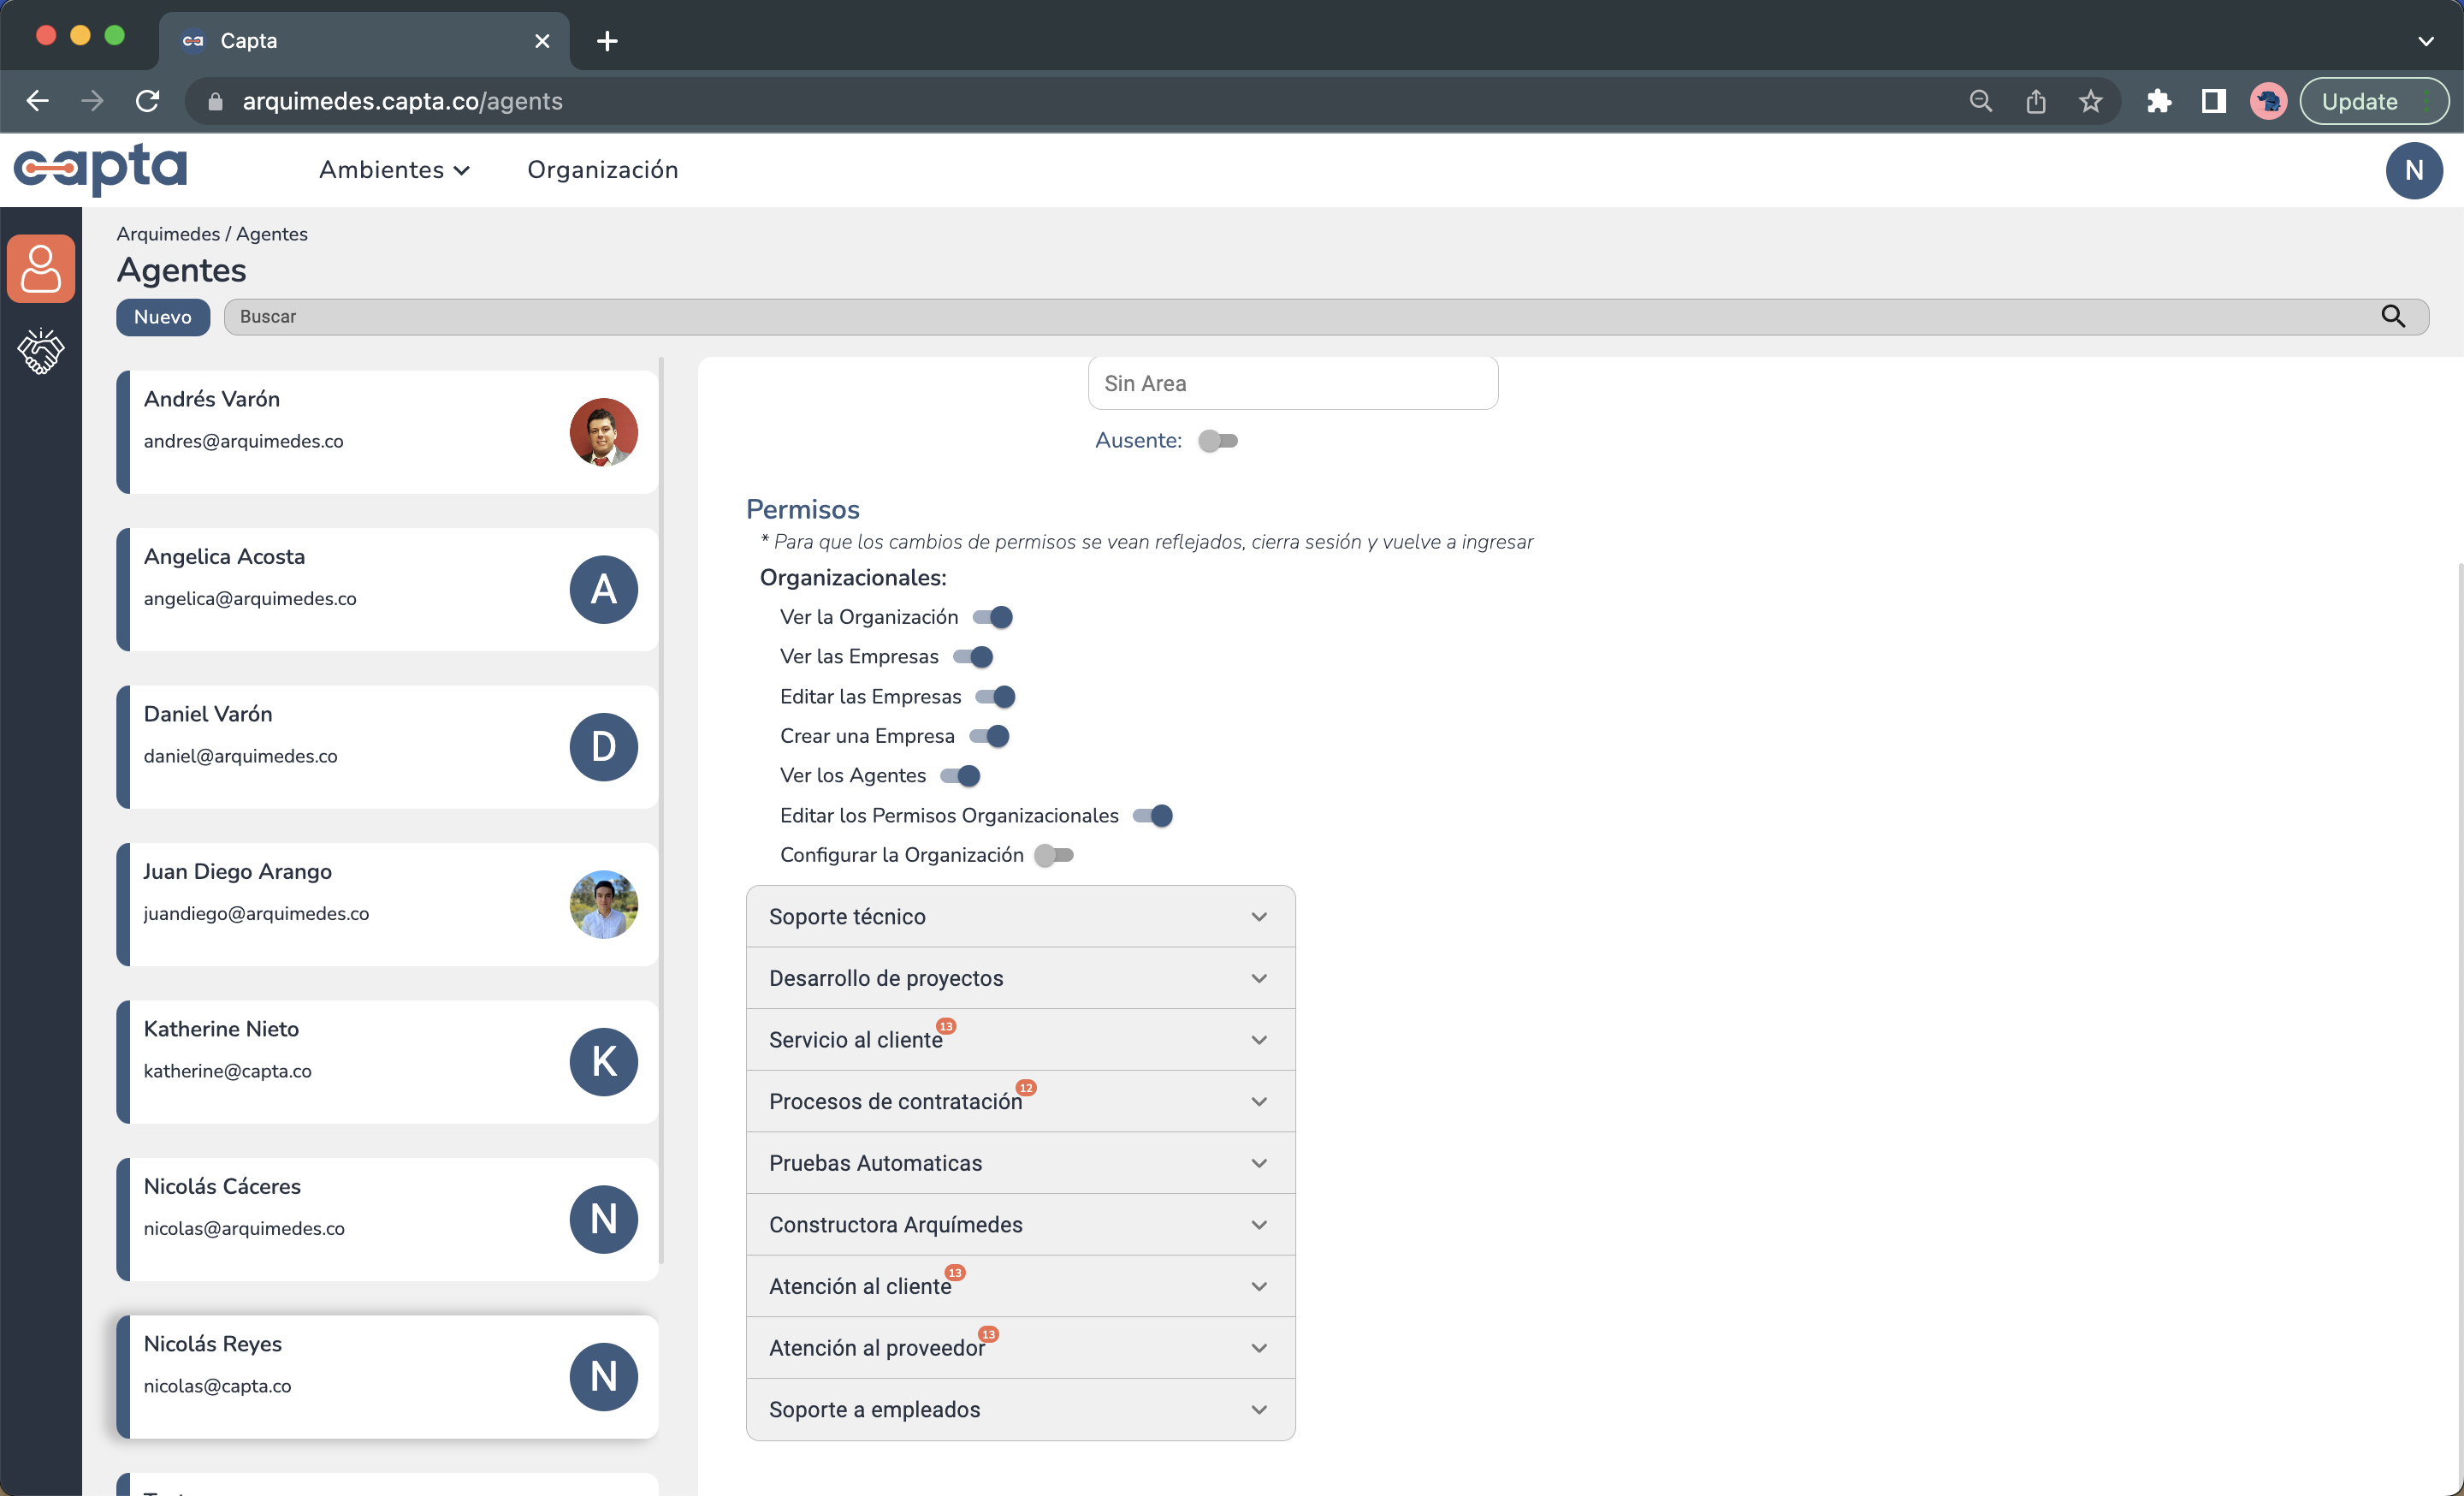Image resolution: width=2464 pixels, height=1496 pixels.
Task: Expand the Soporte técnico section
Action: [1020, 916]
